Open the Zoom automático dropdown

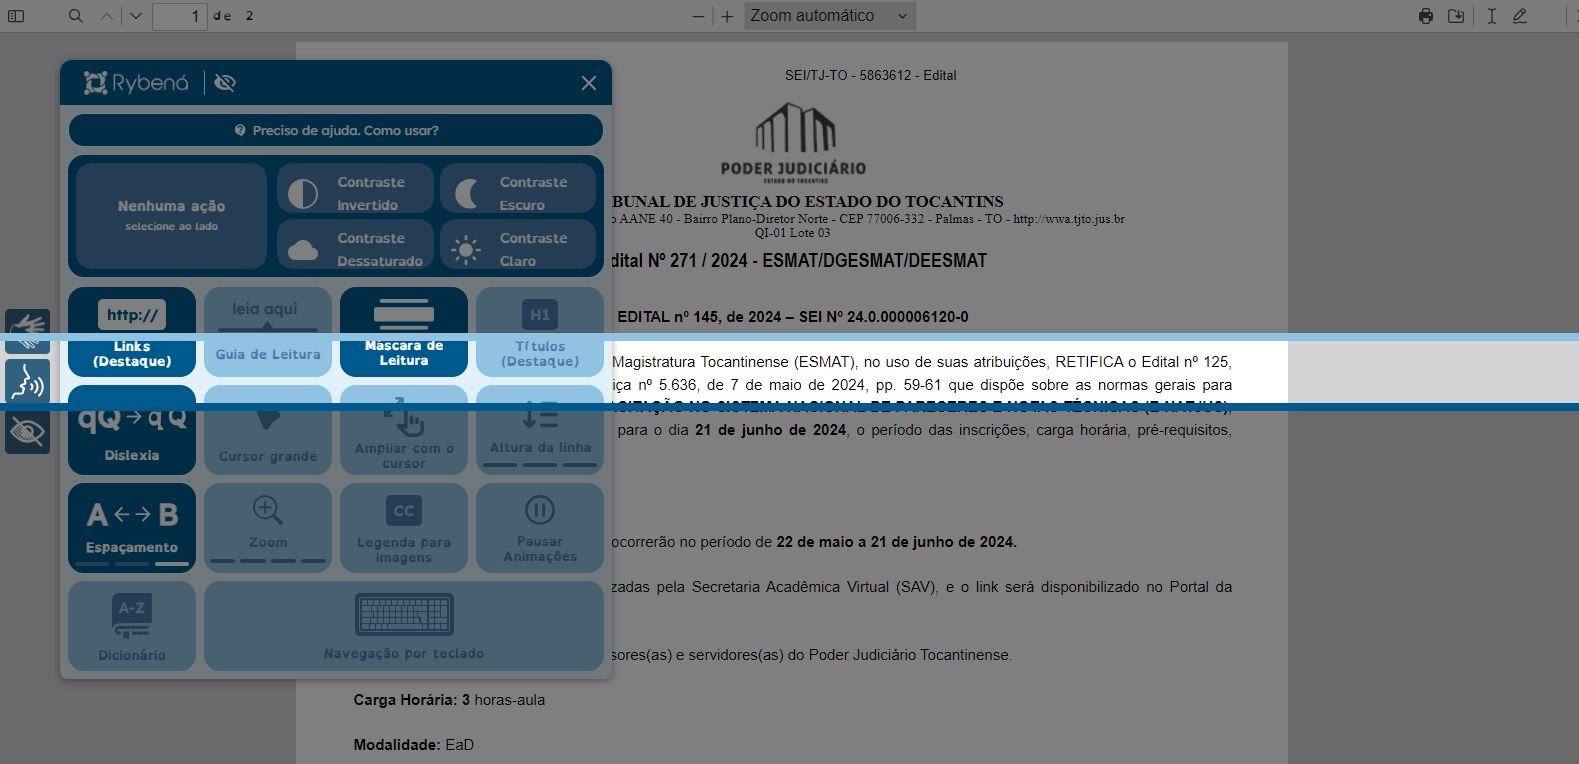[x=829, y=16]
